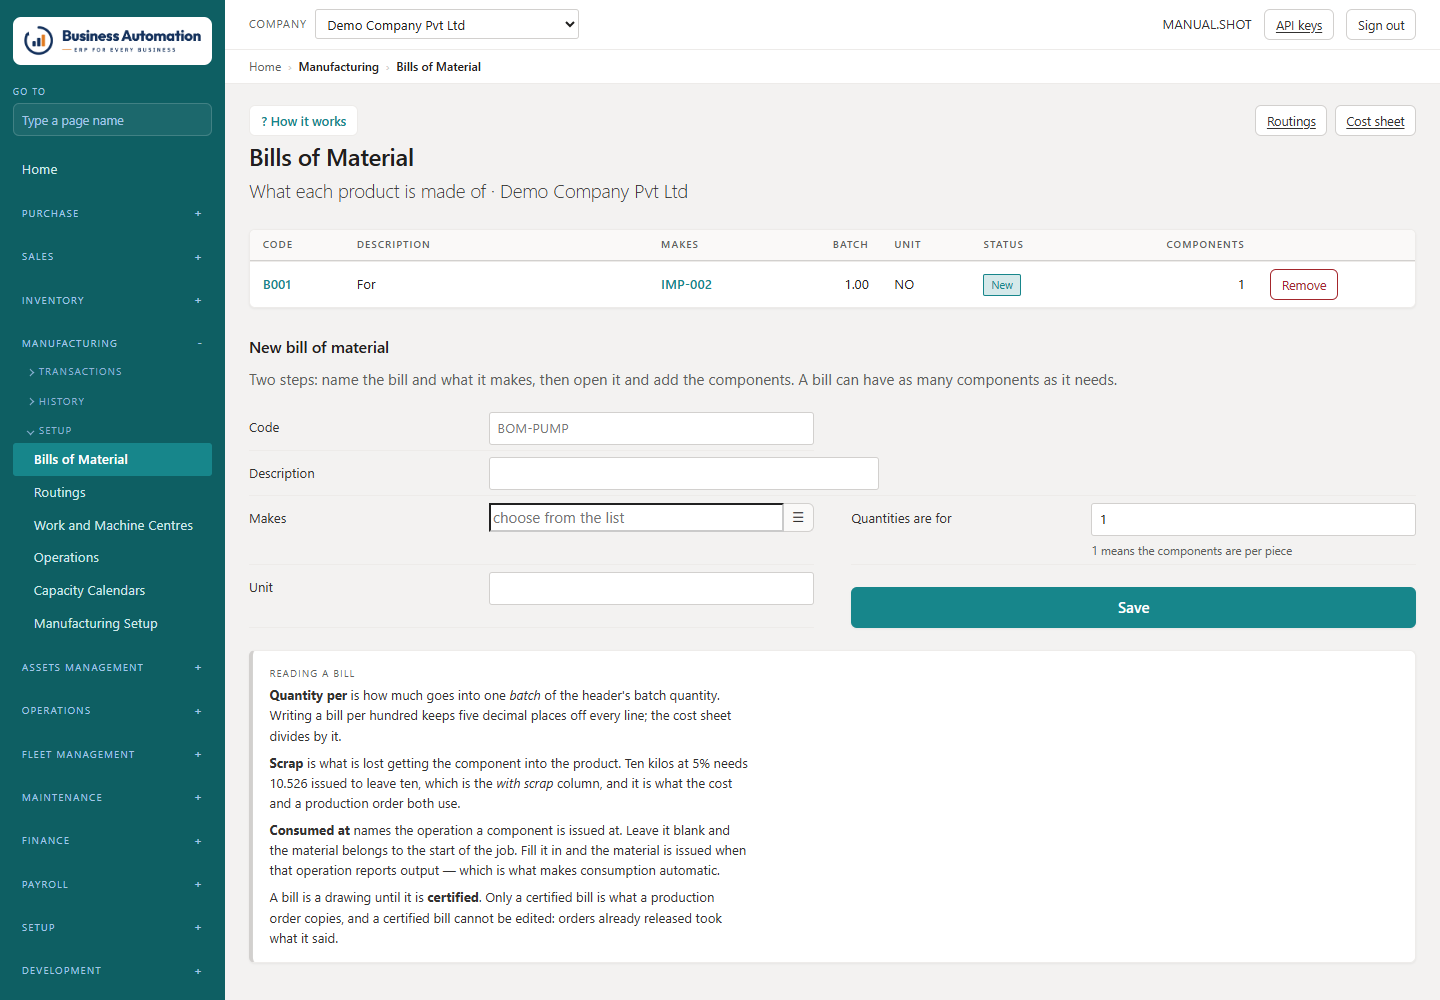Expand the Sales sidebar section
Screen dimensions: 1440x1000
tap(112, 257)
